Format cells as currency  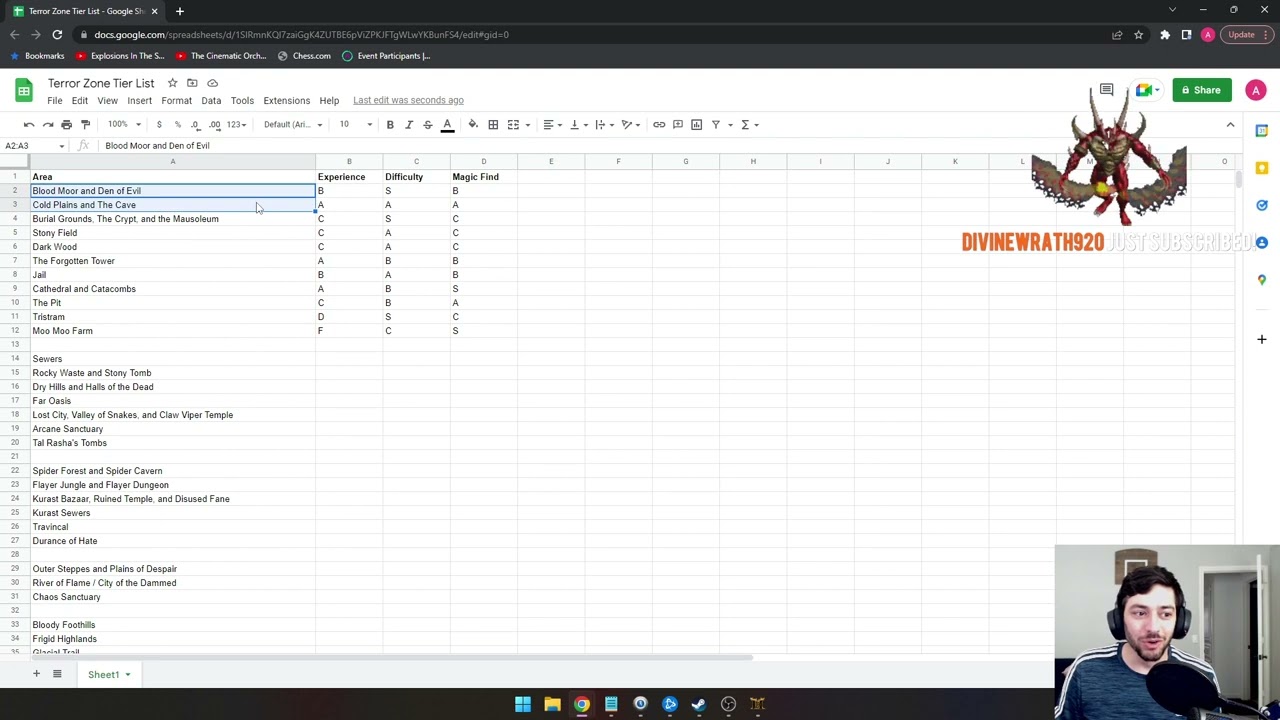coord(159,124)
